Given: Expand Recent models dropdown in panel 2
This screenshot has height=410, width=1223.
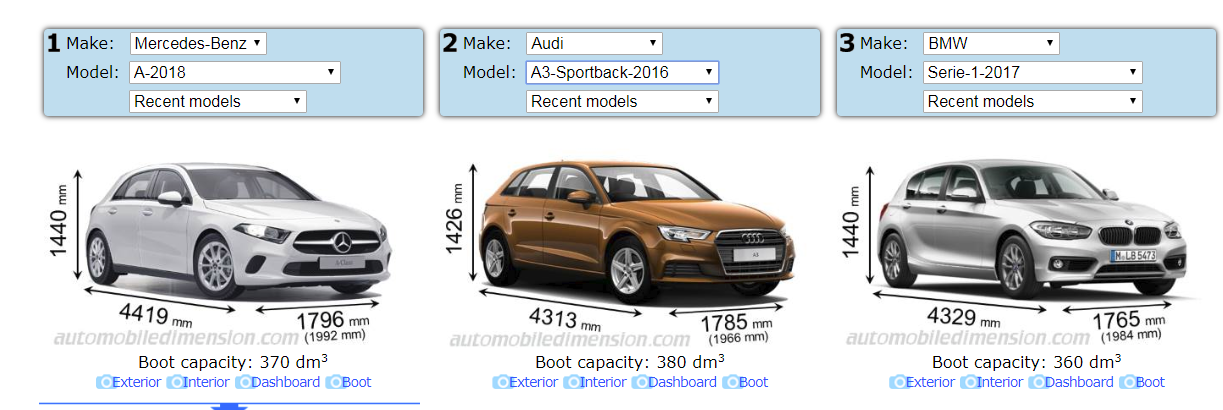Looking at the screenshot, I should (622, 101).
